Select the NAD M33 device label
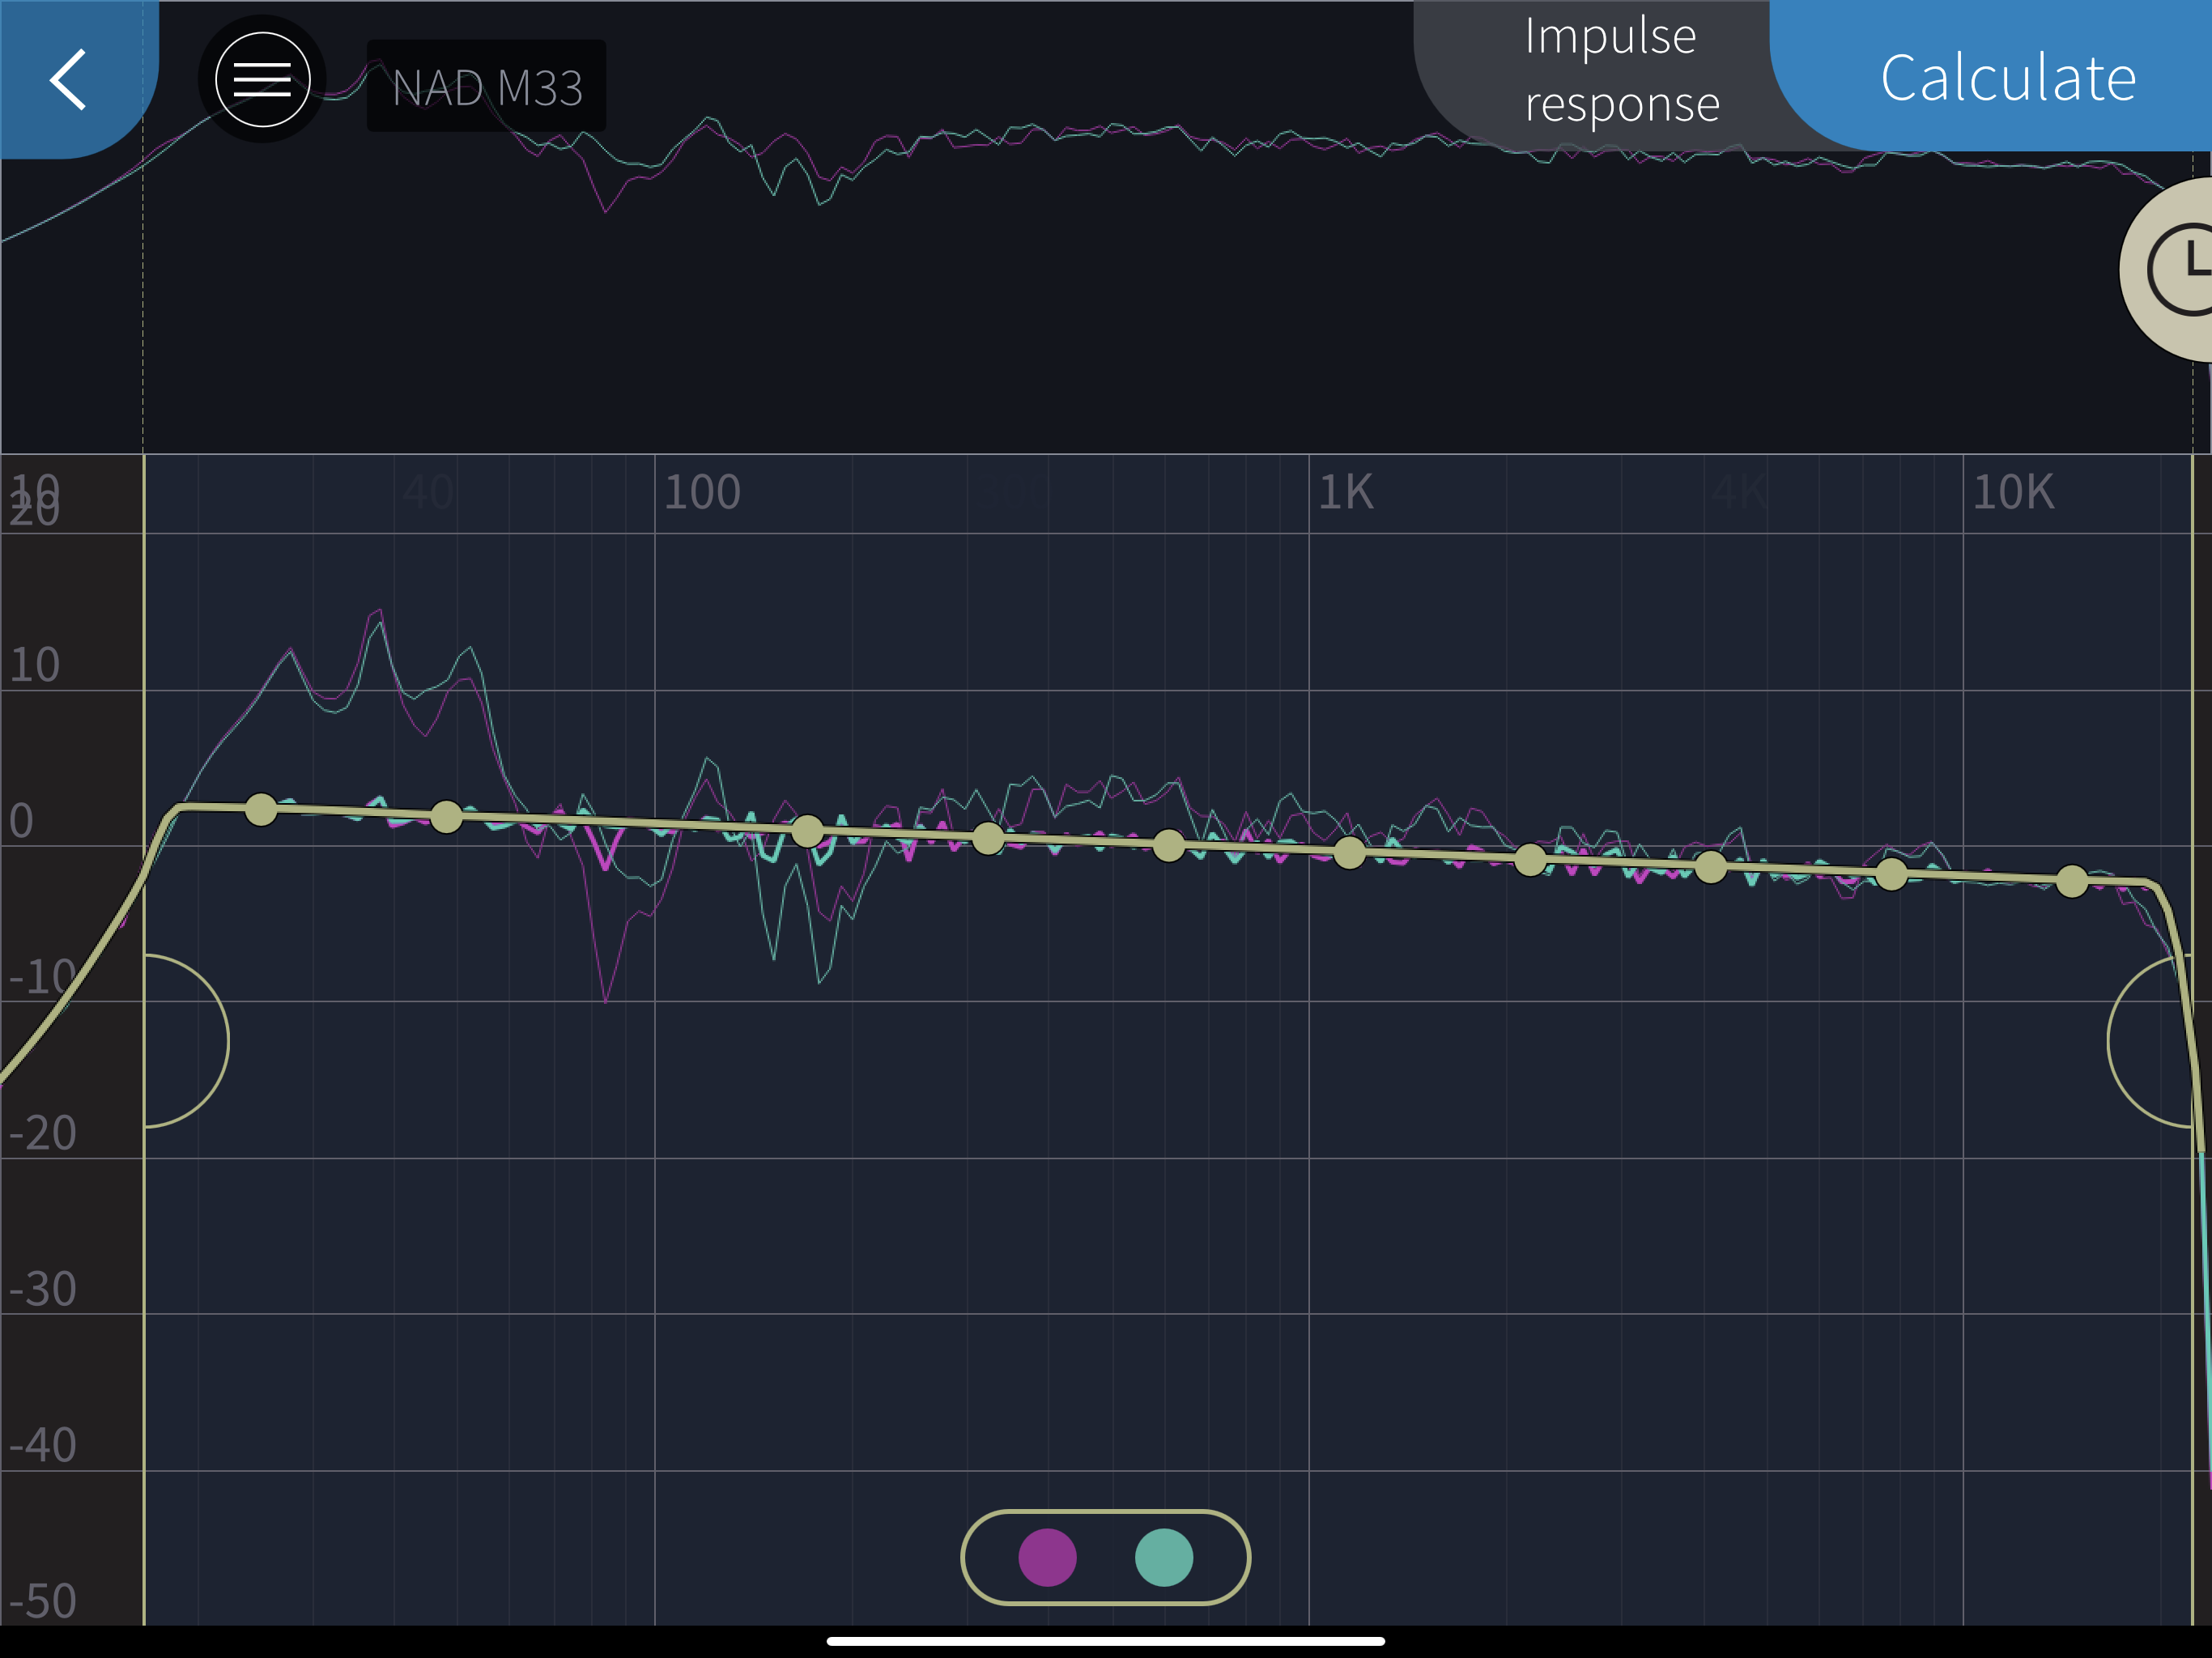Viewport: 2212px width, 1658px height. [x=487, y=87]
